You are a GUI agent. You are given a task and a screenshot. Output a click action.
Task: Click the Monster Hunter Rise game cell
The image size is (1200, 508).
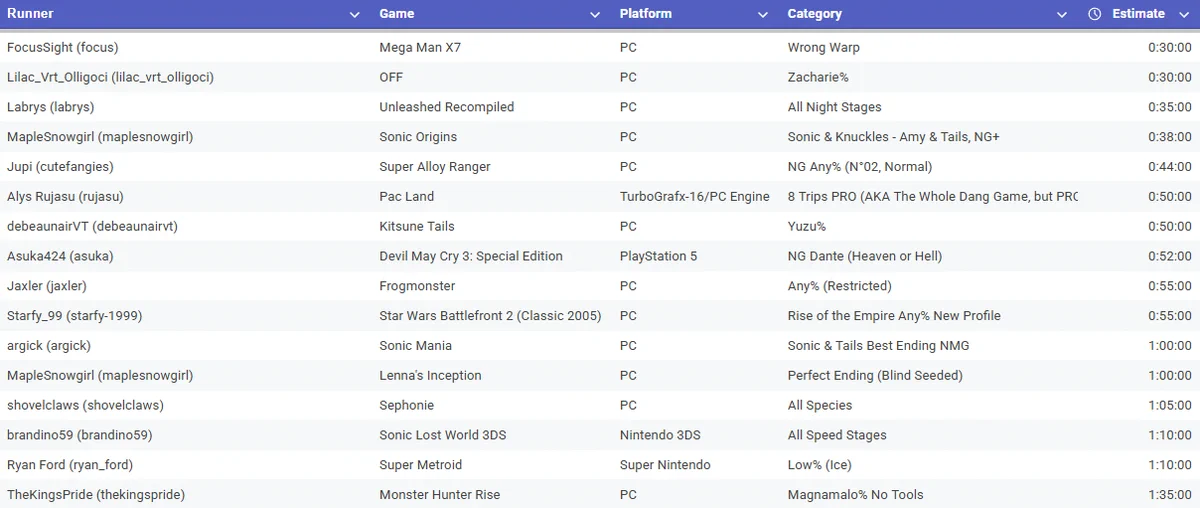(440, 495)
